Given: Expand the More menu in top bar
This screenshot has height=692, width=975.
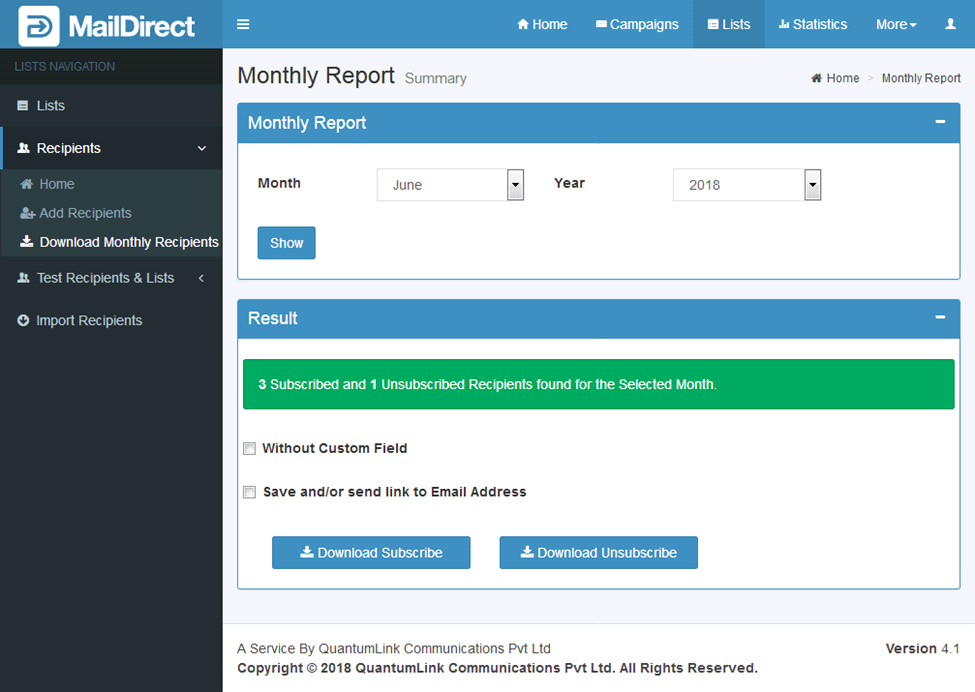Looking at the screenshot, I should pos(895,24).
